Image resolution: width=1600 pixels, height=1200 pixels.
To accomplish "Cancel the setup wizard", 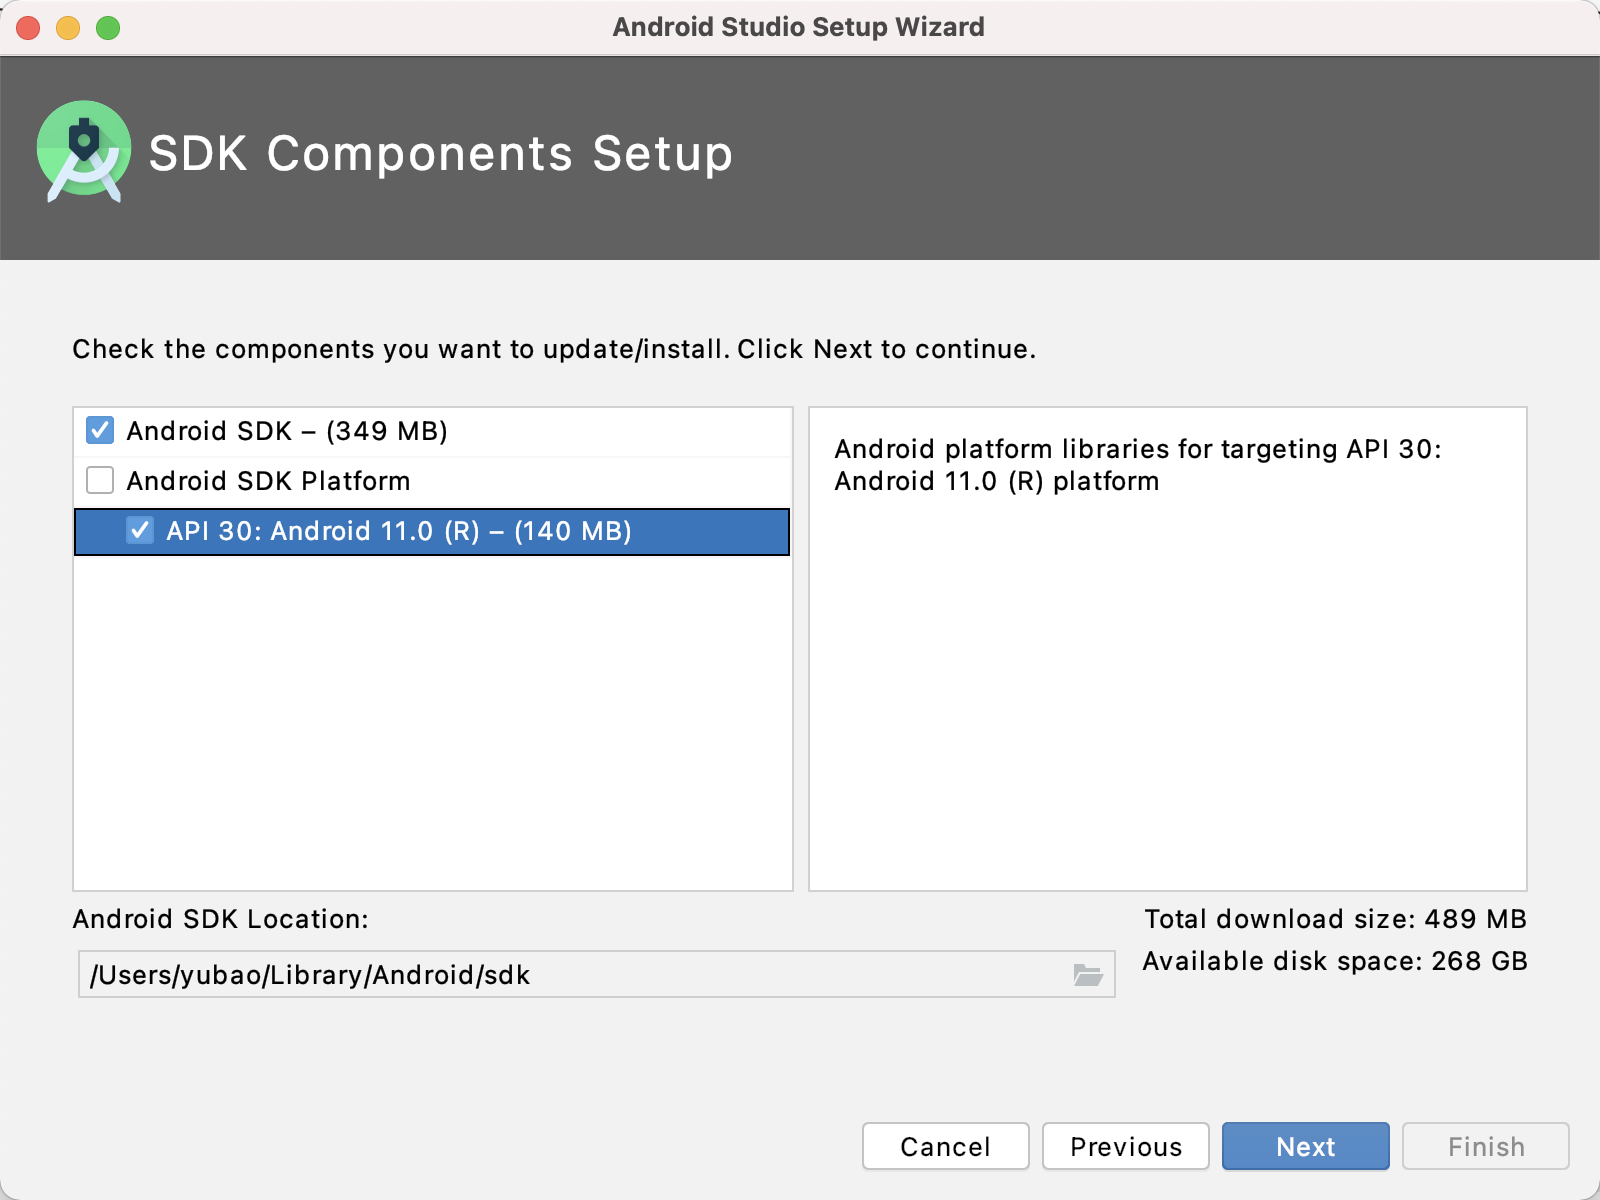I will click(x=945, y=1146).
